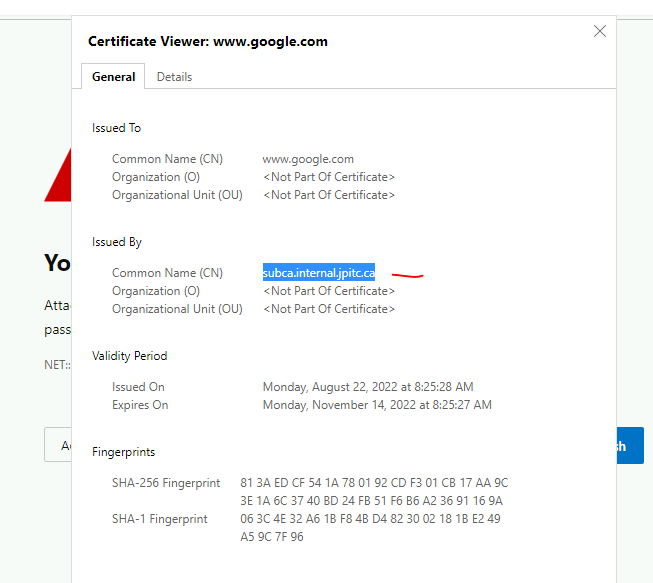
Task: Switch to the Details tab
Action: point(174,77)
